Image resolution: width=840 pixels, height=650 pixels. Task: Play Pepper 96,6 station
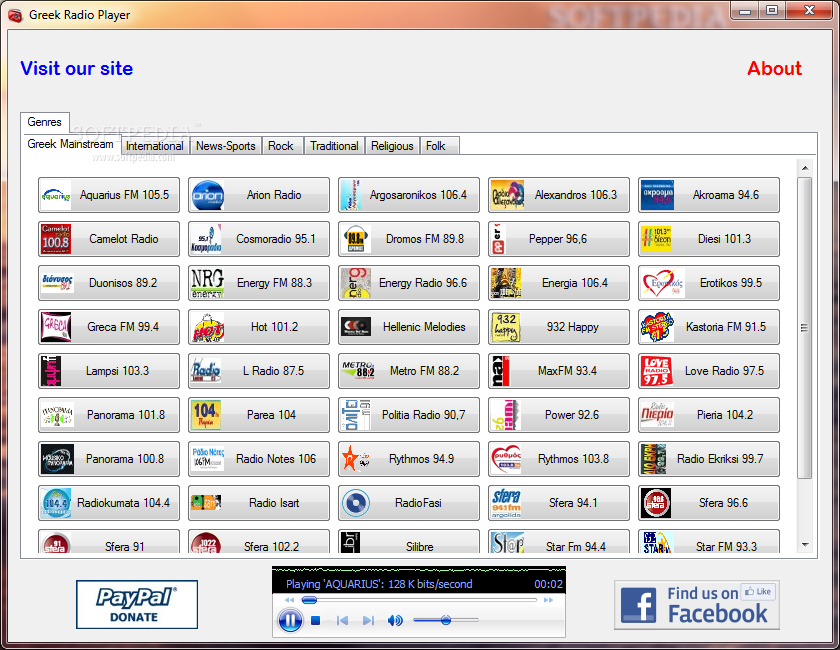tap(559, 239)
